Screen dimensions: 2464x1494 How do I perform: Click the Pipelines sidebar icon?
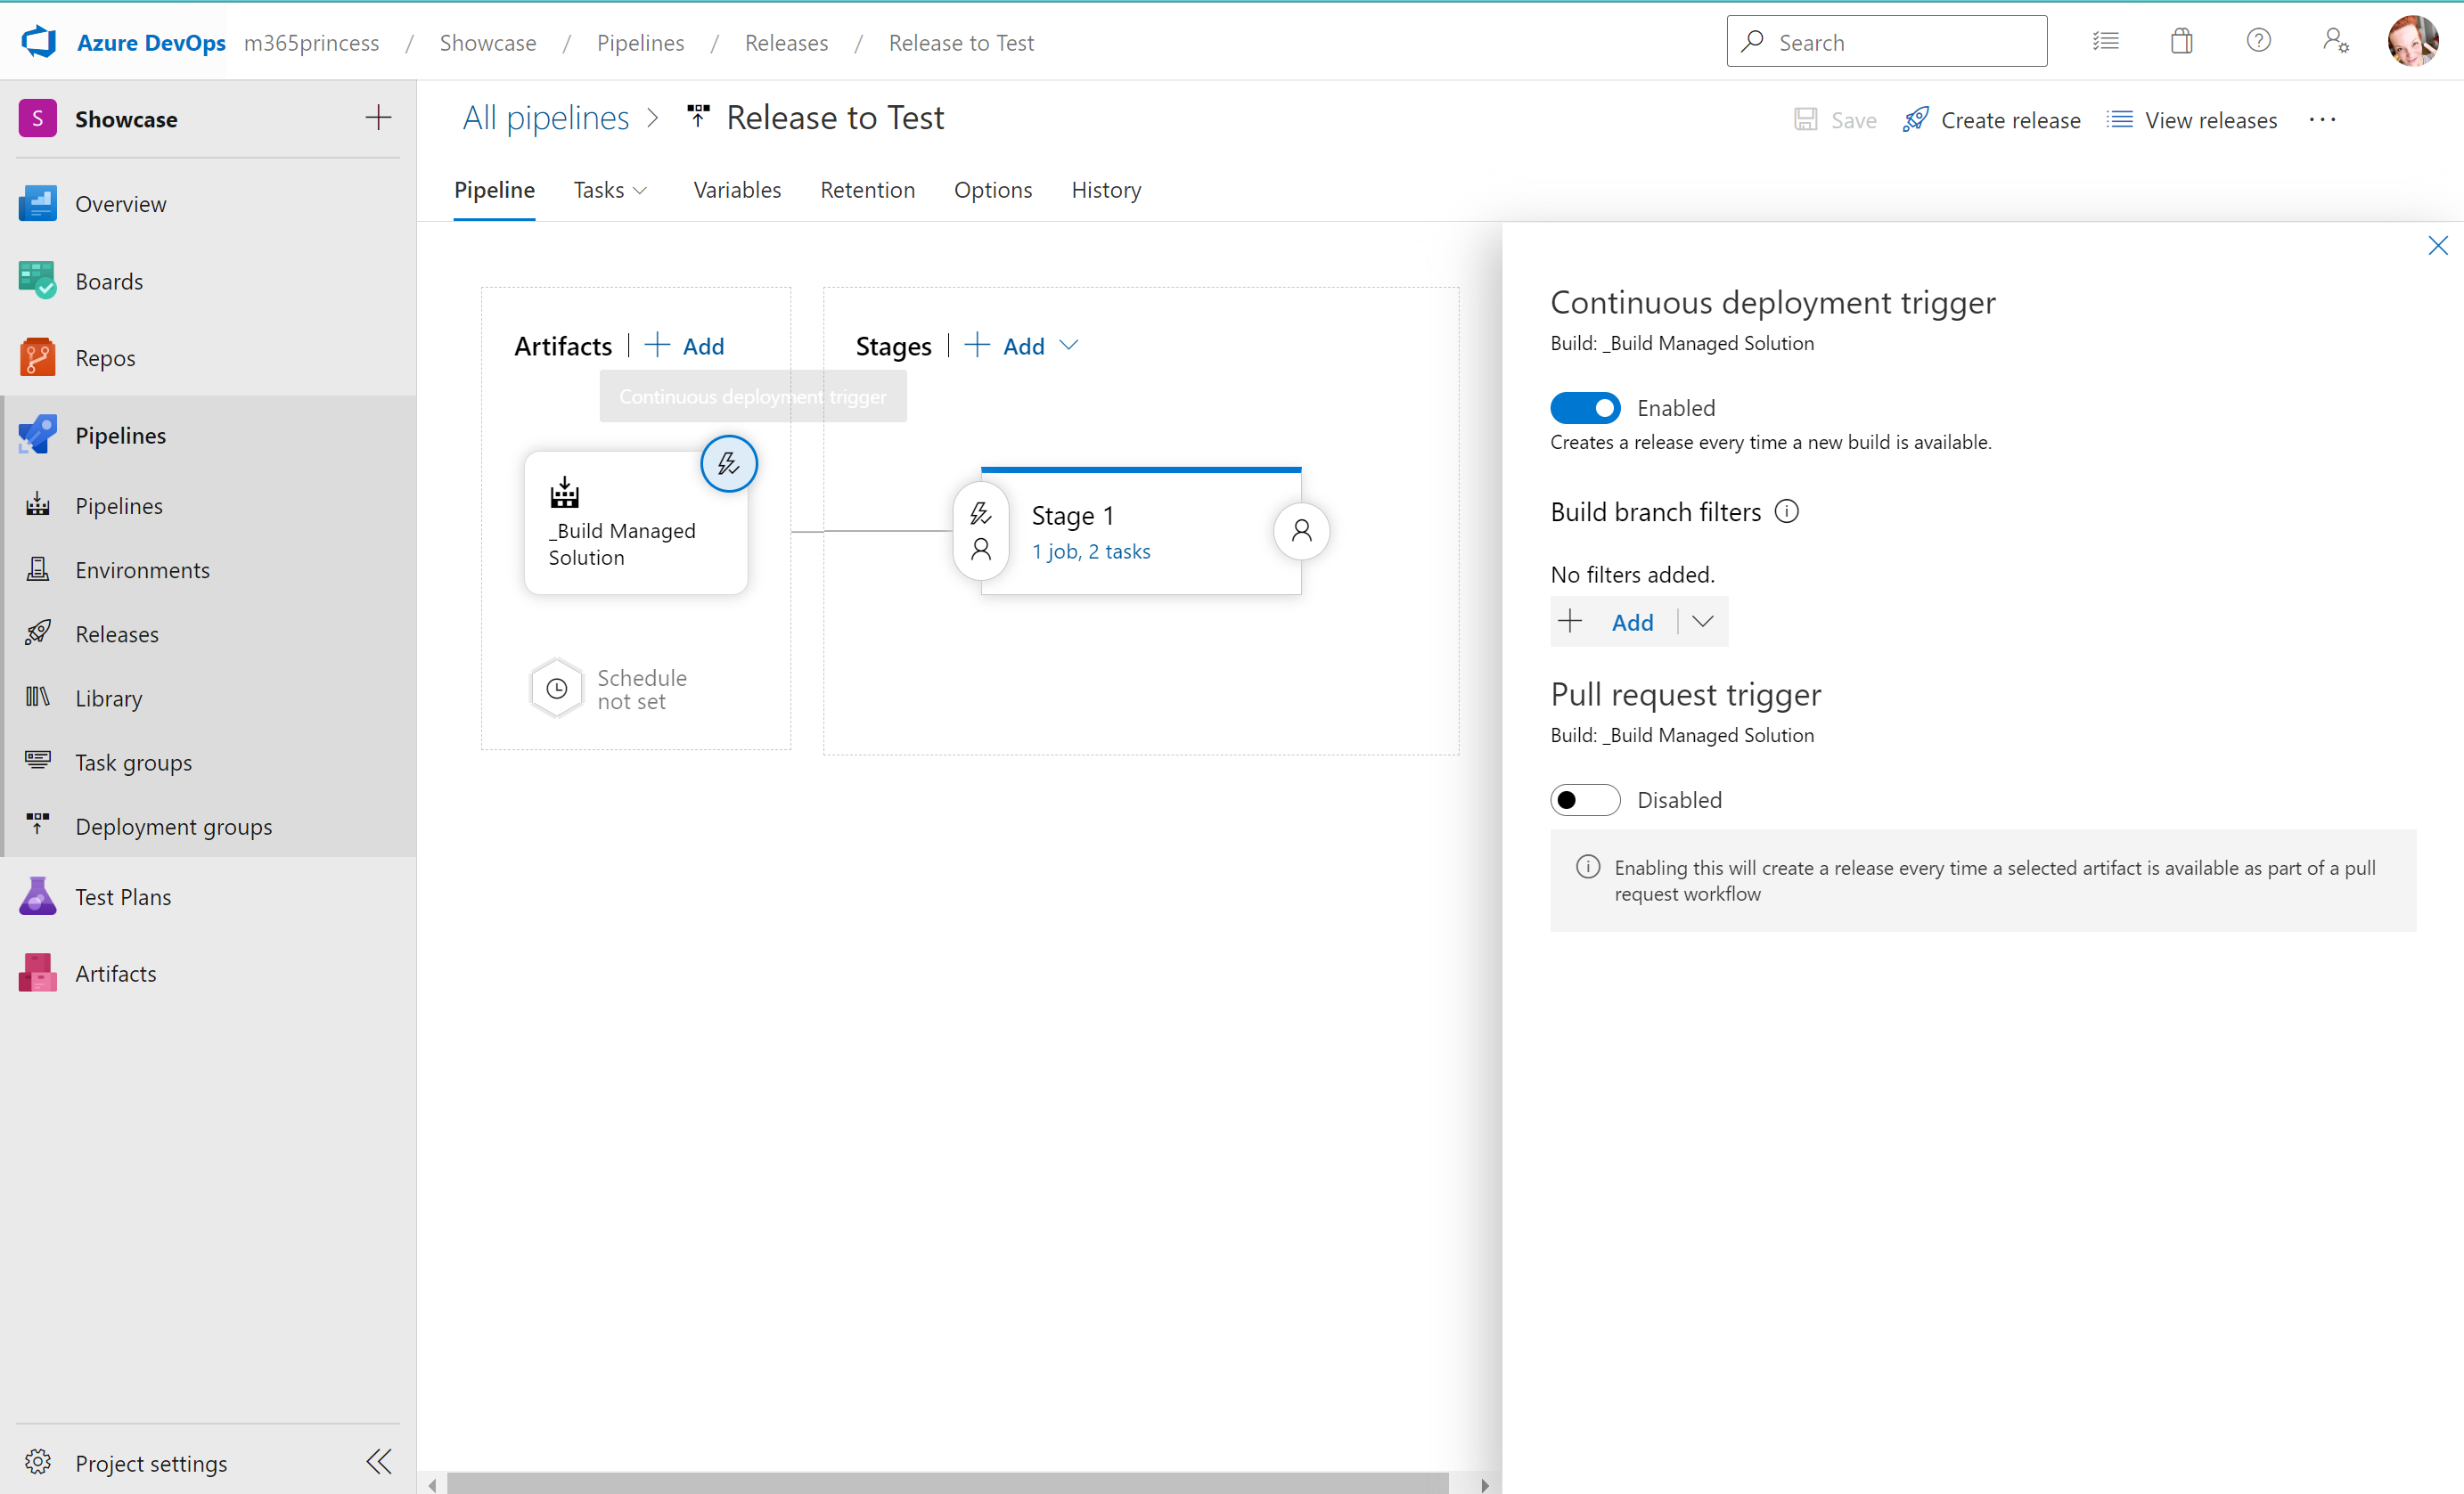(x=37, y=433)
